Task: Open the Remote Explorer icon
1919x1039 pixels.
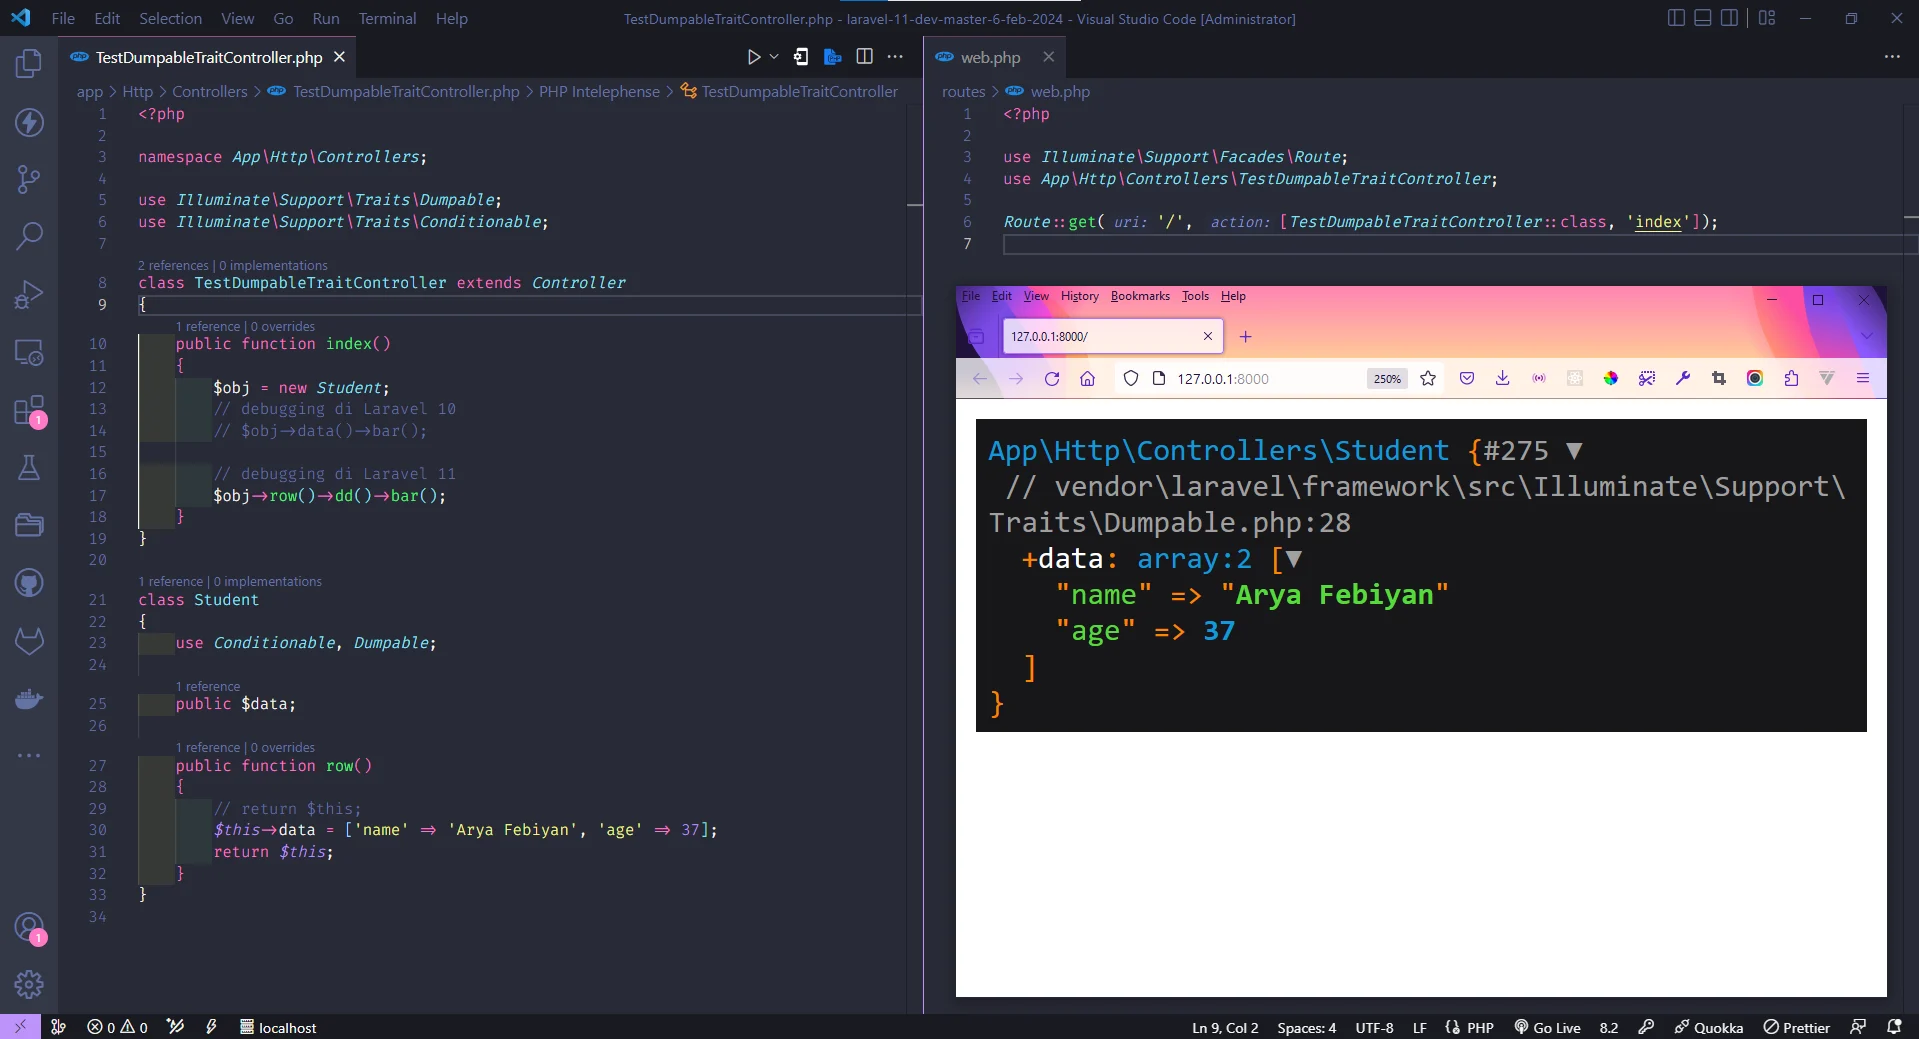Action: [29, 352]
